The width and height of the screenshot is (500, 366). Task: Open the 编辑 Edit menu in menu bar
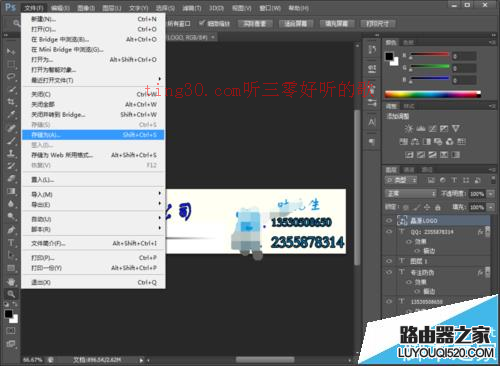[x=60, y=7]
